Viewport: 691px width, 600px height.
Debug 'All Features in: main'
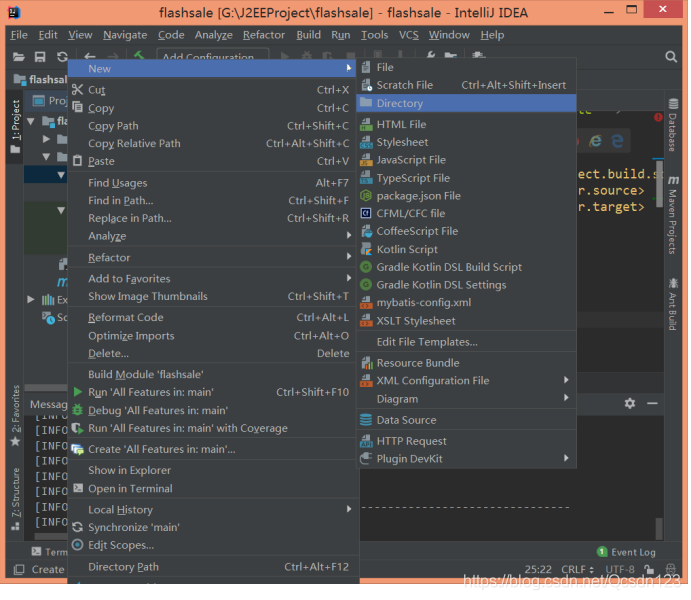(212, 410)
